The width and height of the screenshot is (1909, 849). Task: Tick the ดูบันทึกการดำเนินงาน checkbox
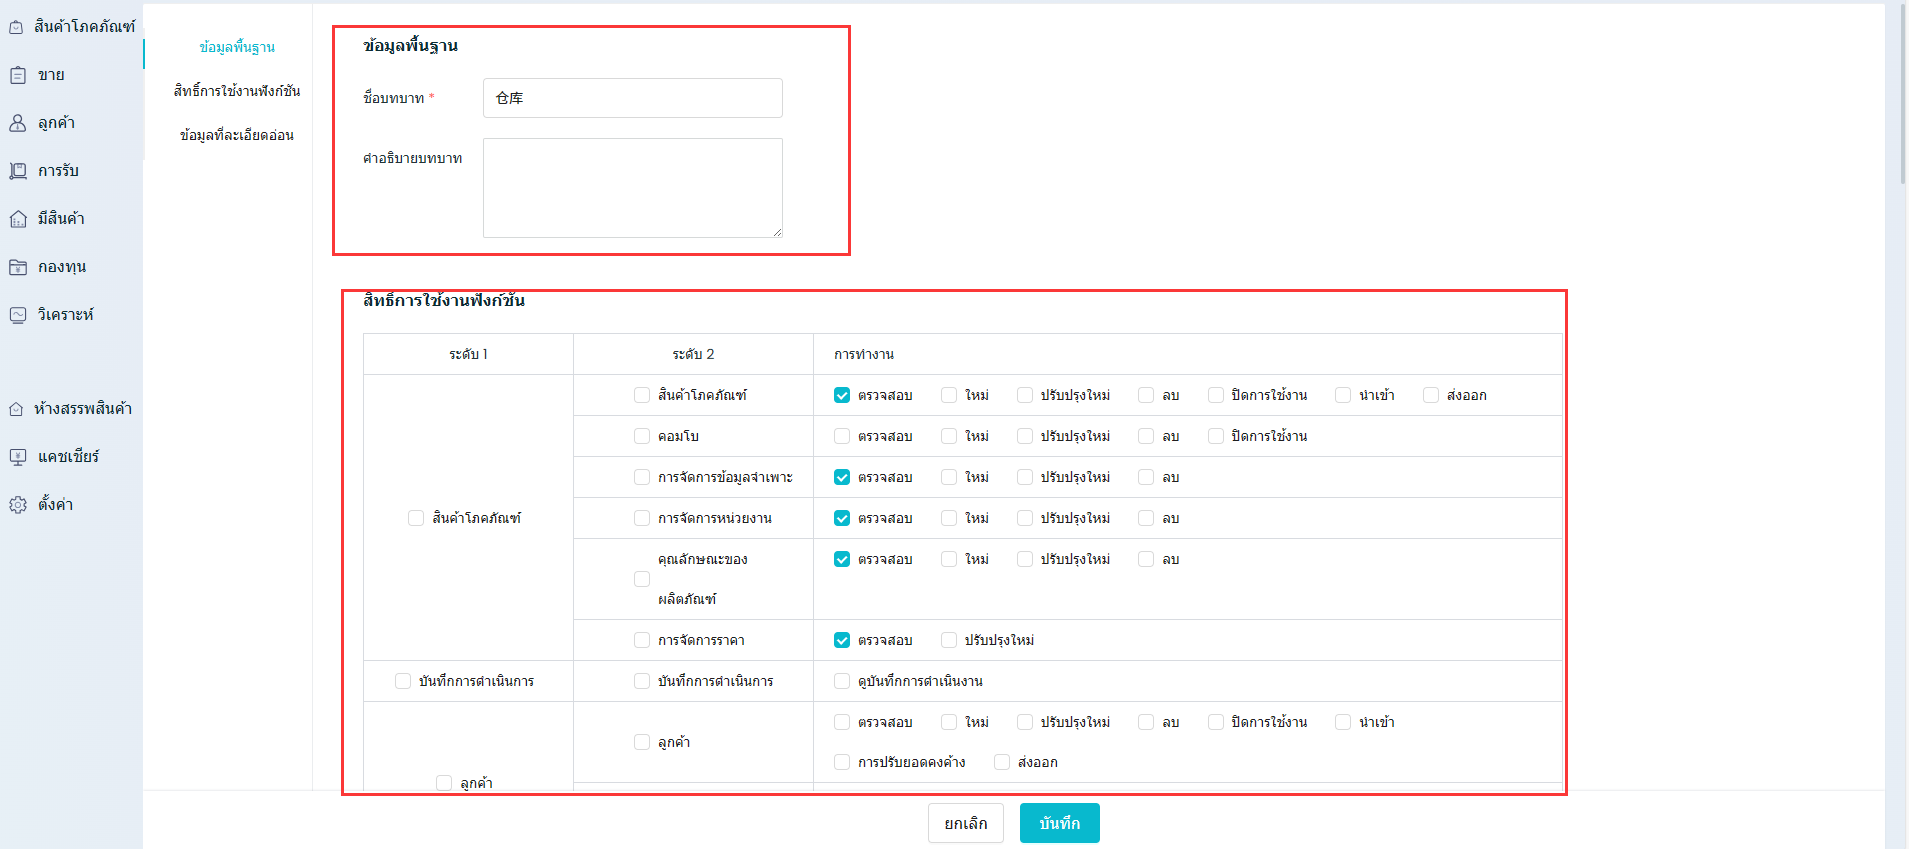[842, 681]
